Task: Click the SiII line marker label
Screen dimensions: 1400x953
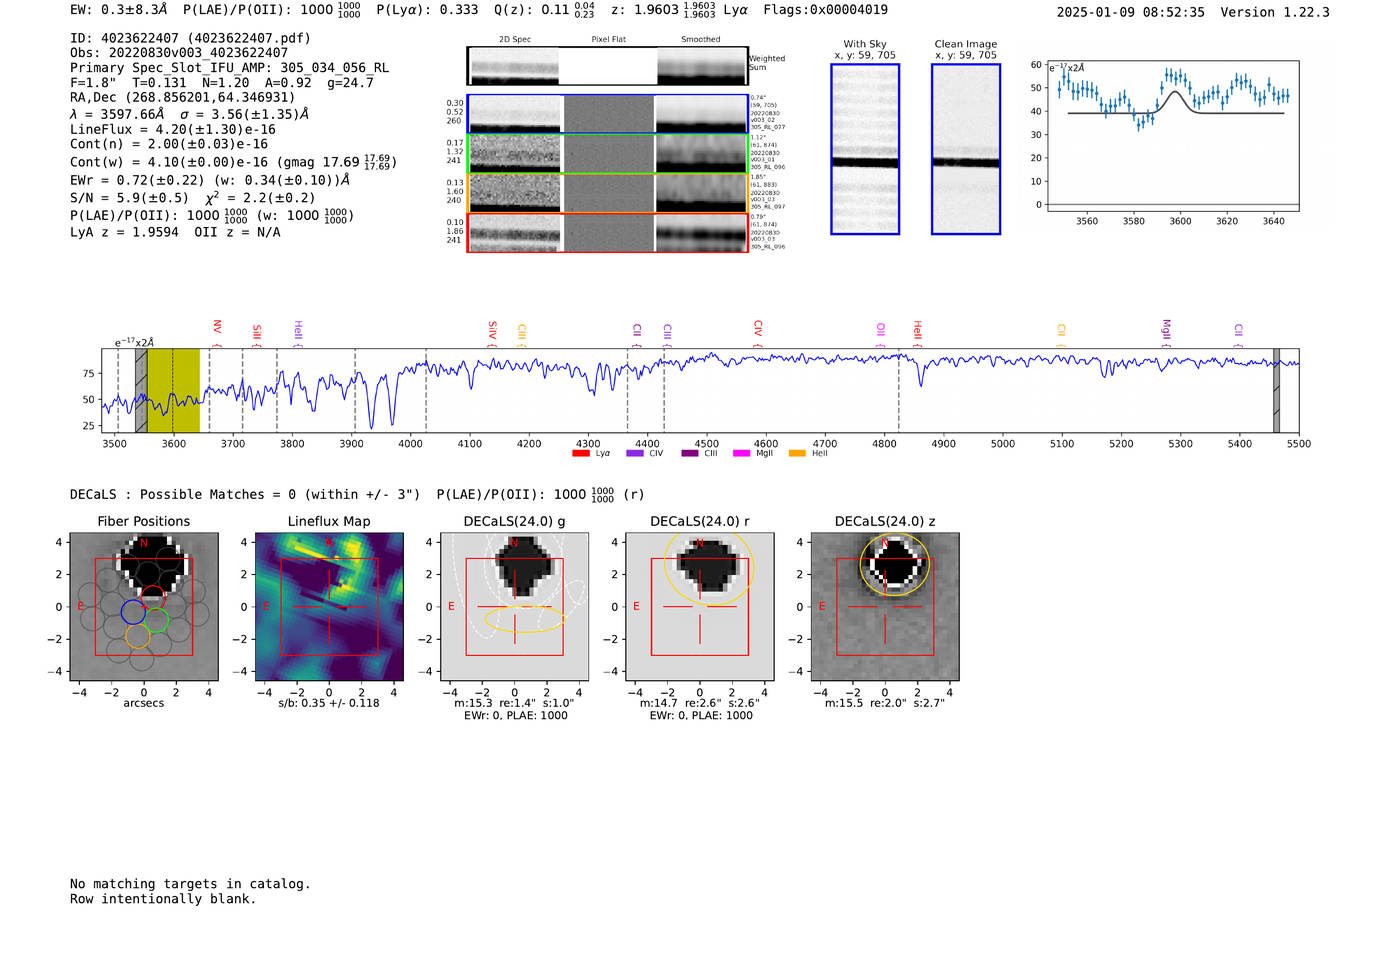Action: click(x=257, y=332)
